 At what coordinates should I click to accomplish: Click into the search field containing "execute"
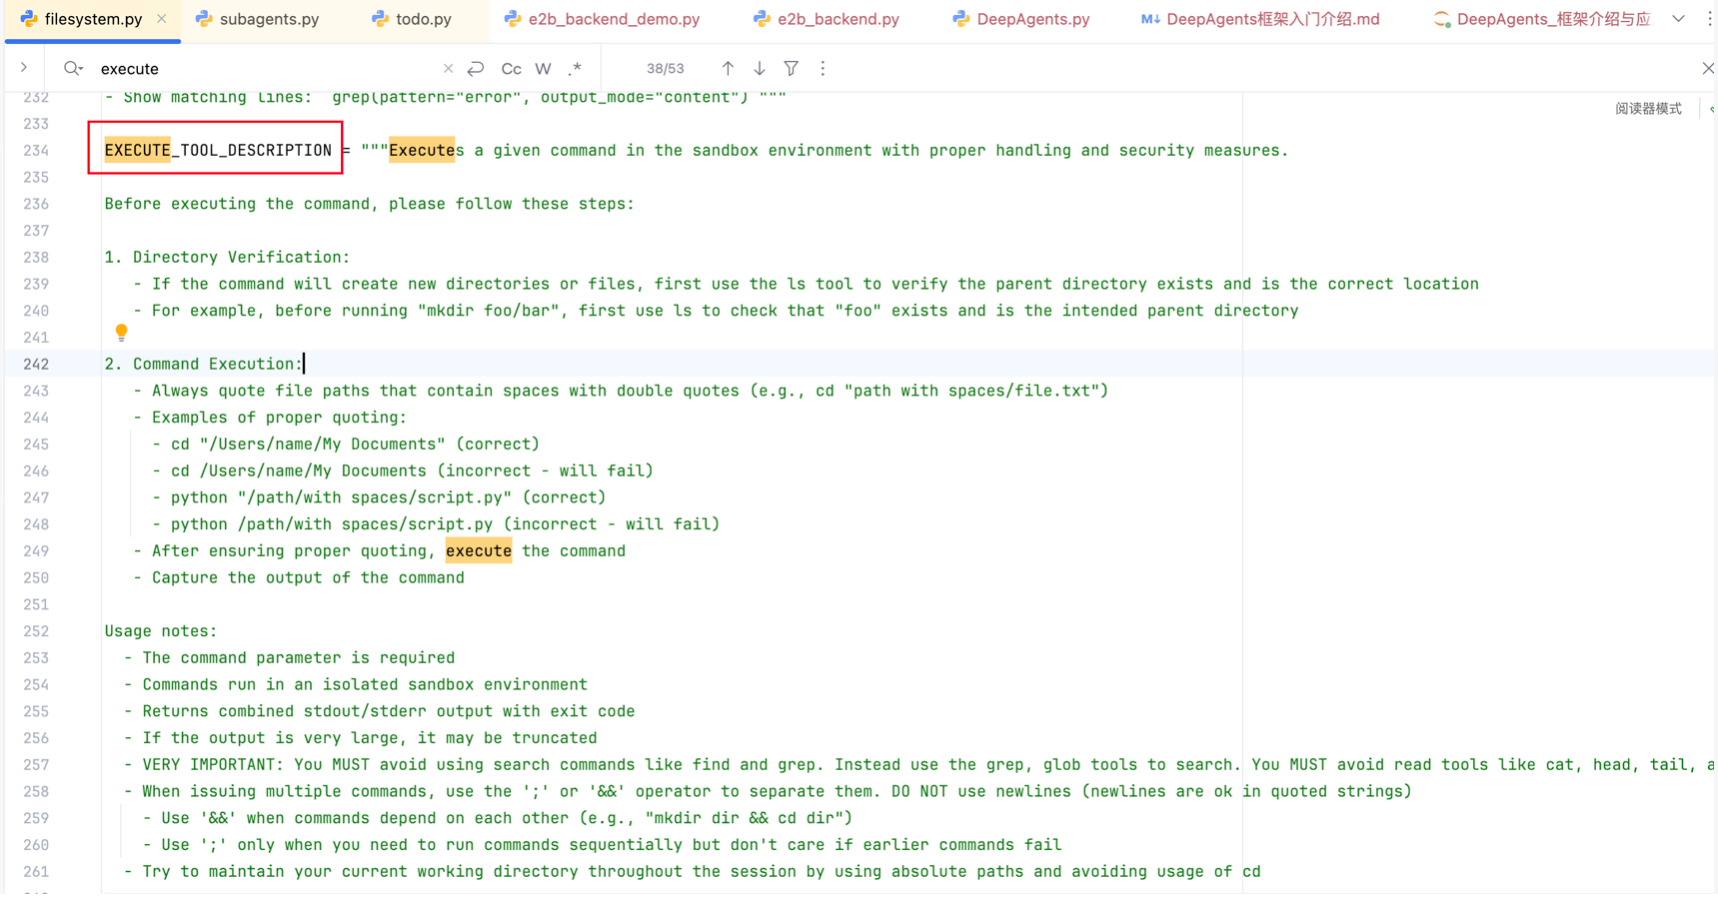(x=260, y=69)
